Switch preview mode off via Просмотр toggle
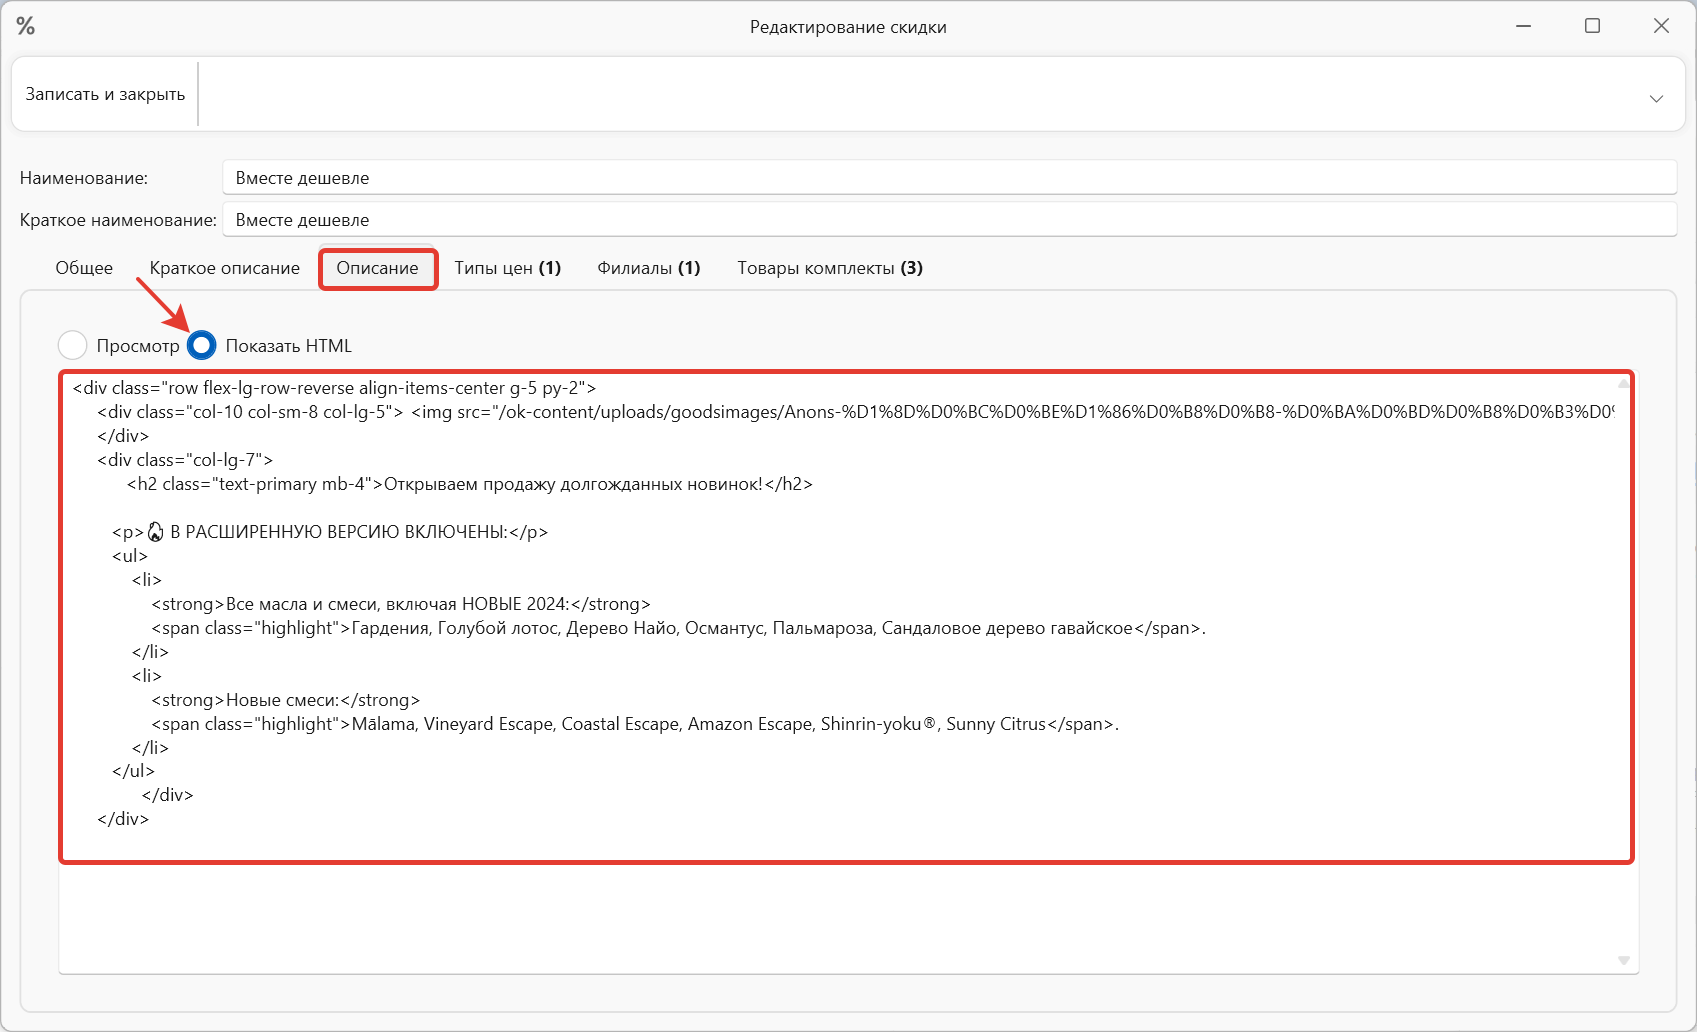 72,345
